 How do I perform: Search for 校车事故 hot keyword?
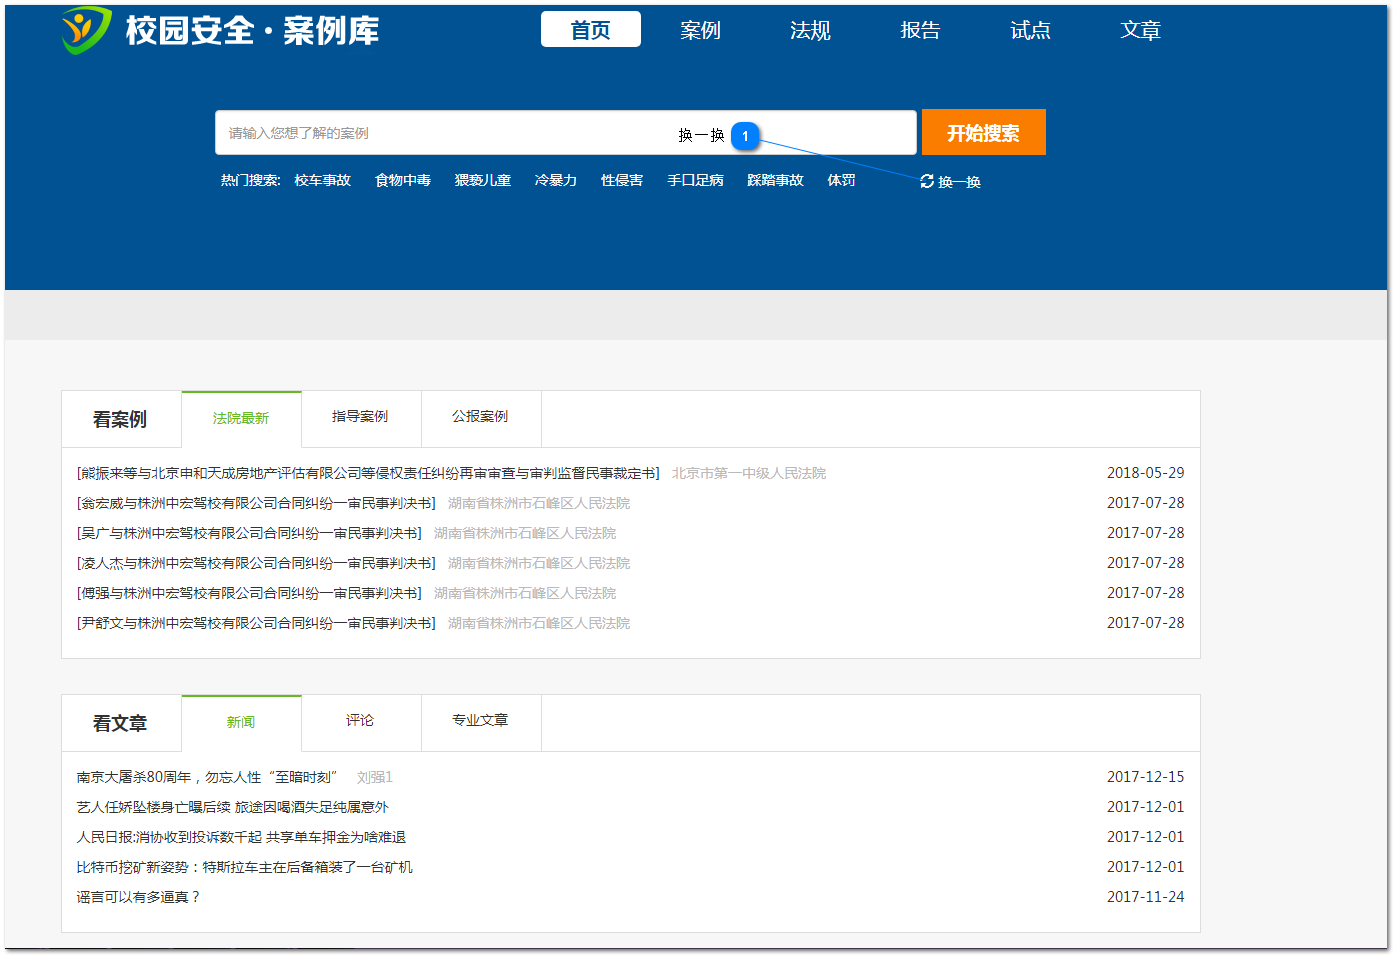[x=322, y=180]
